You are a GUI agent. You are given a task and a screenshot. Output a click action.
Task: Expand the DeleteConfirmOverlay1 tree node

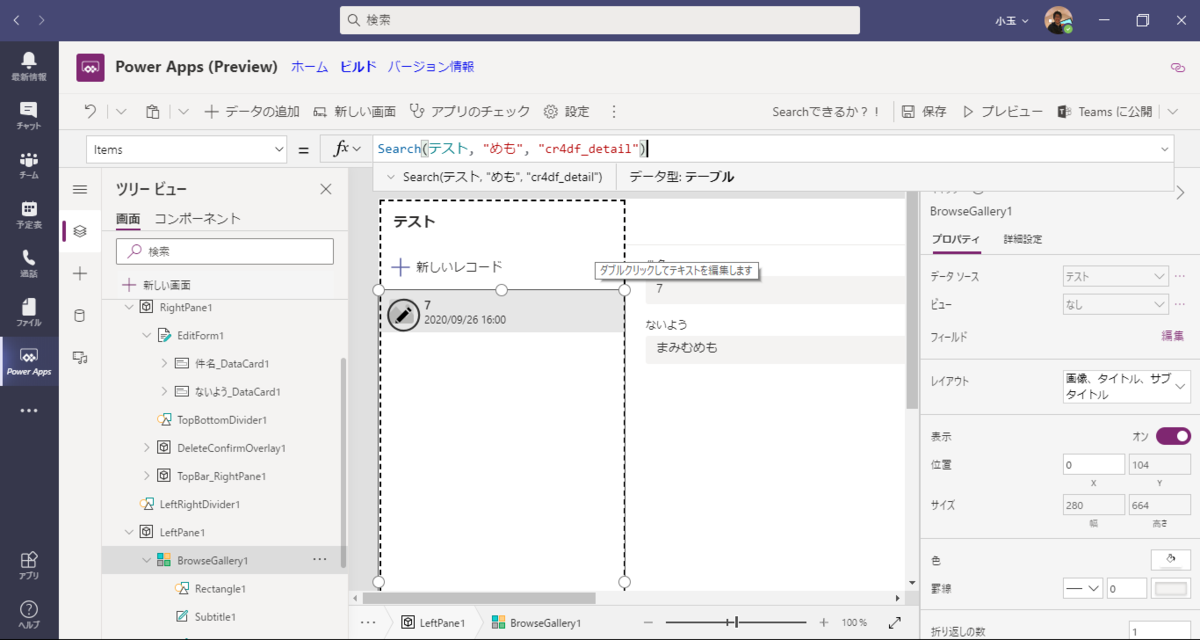[x=146, y=447]
